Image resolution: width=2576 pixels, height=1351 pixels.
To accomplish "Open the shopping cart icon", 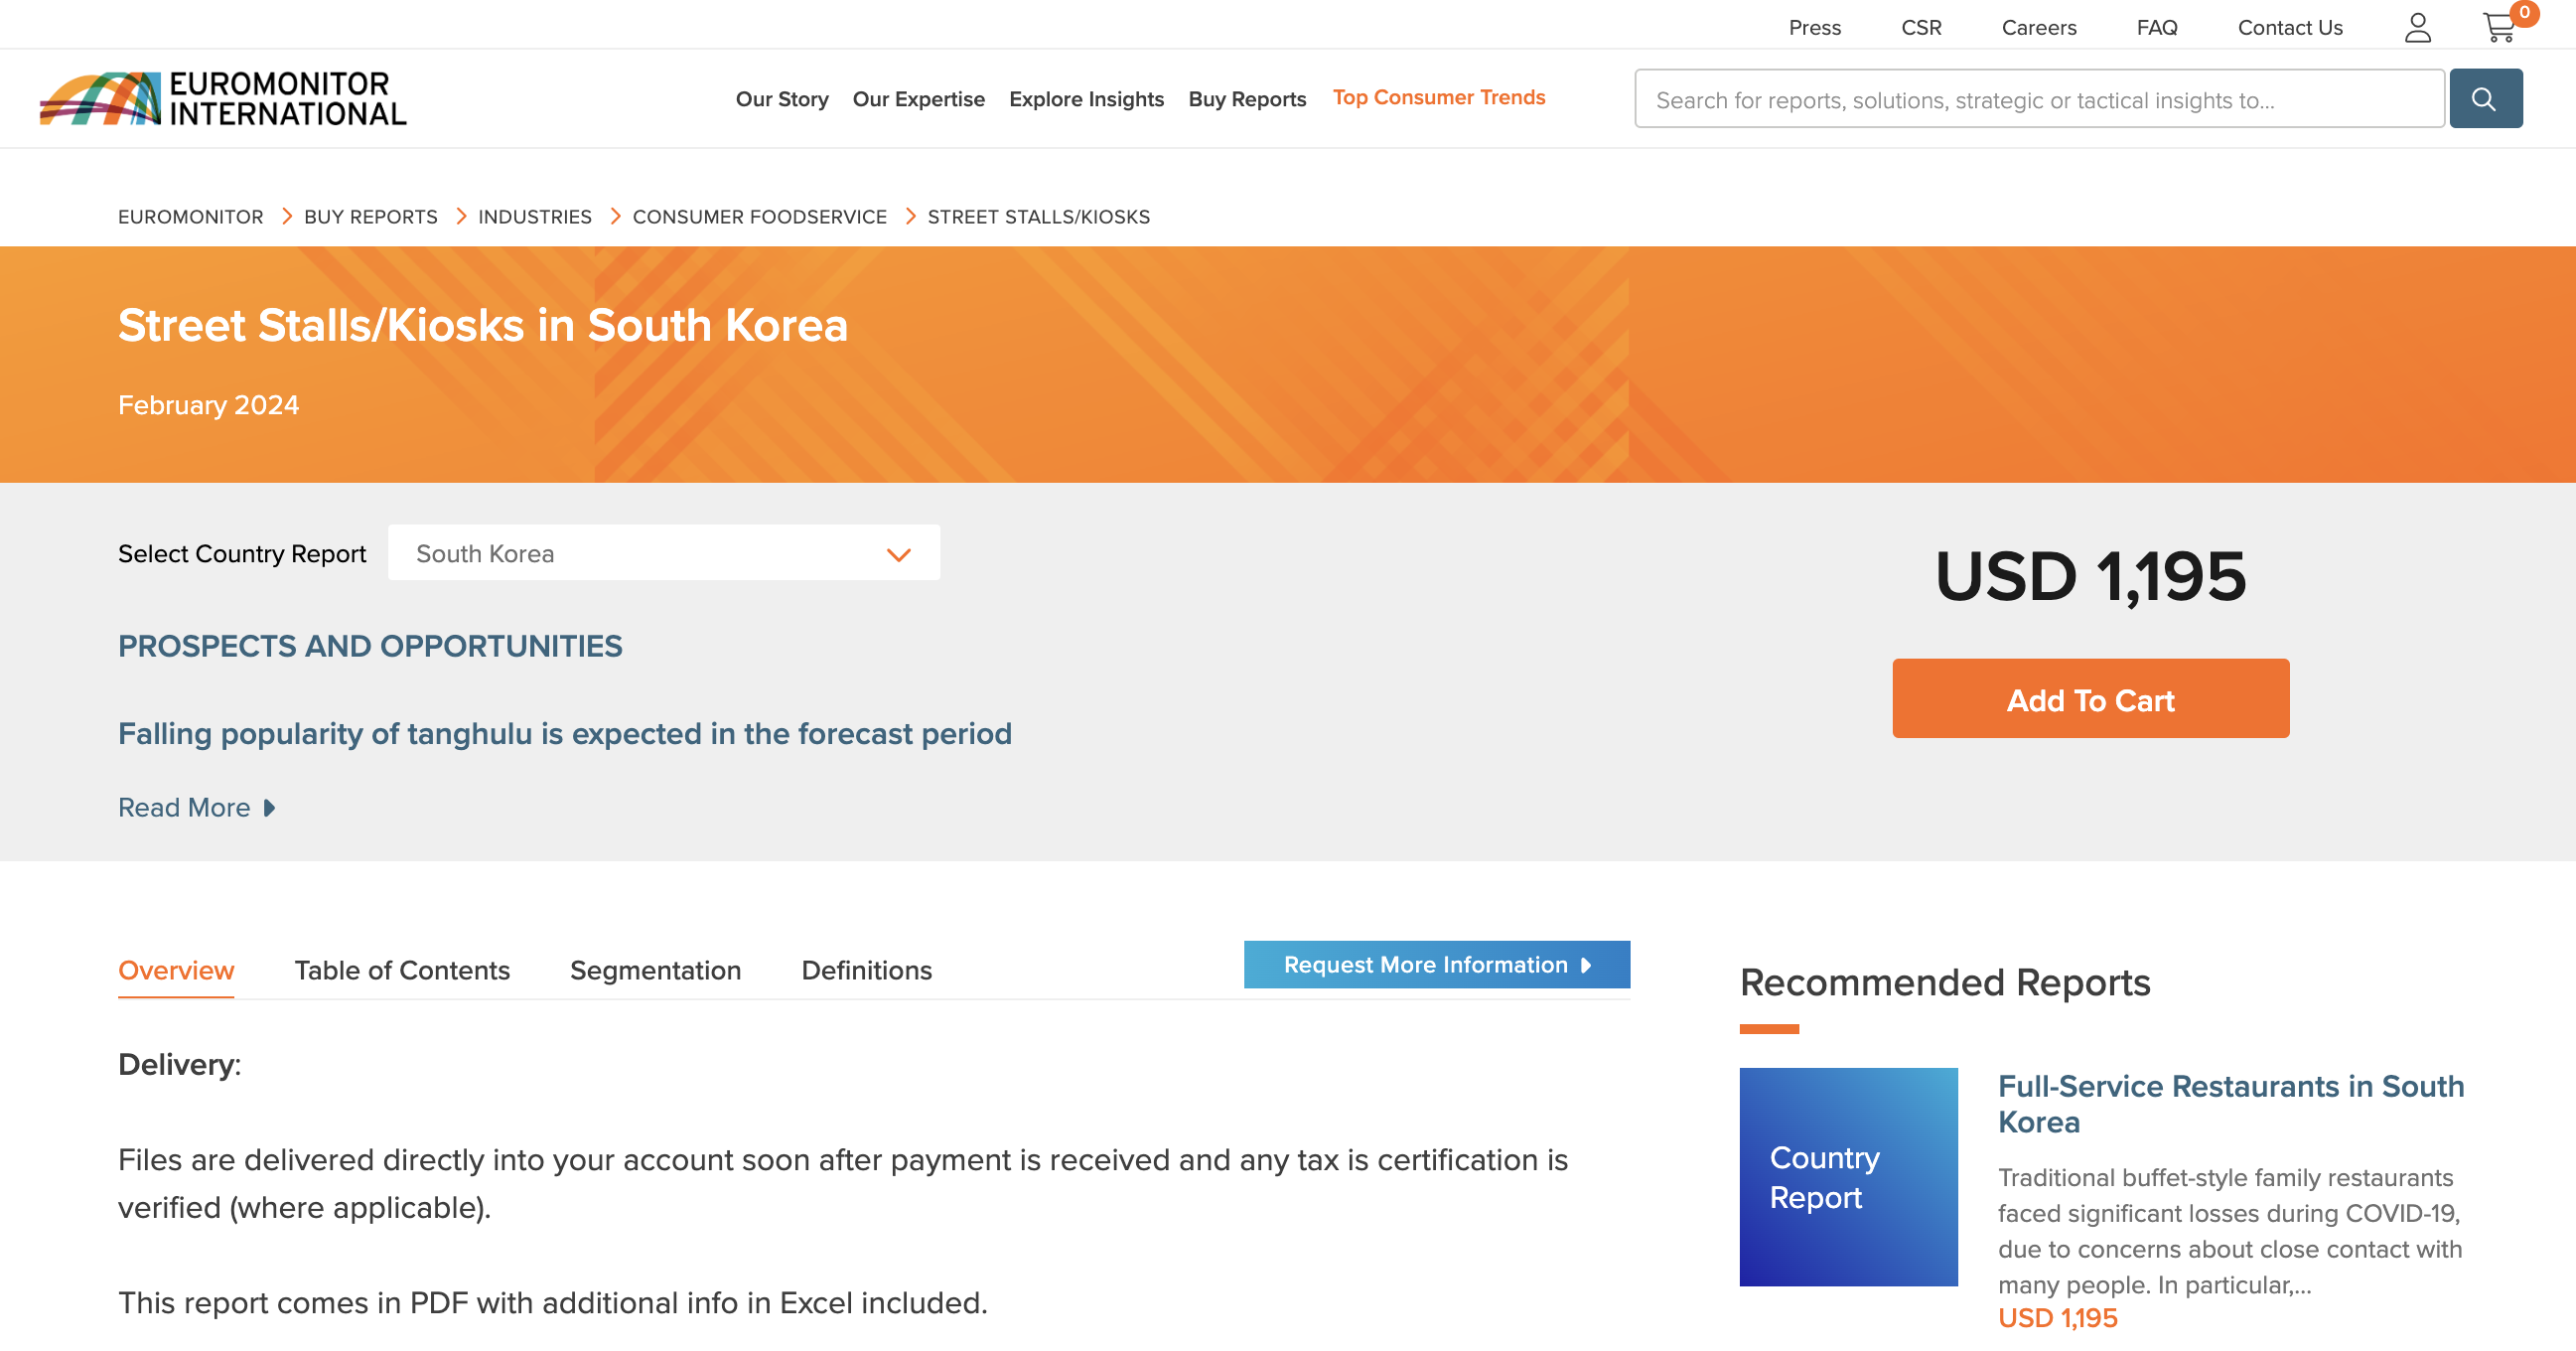I will click(2499, 27).
